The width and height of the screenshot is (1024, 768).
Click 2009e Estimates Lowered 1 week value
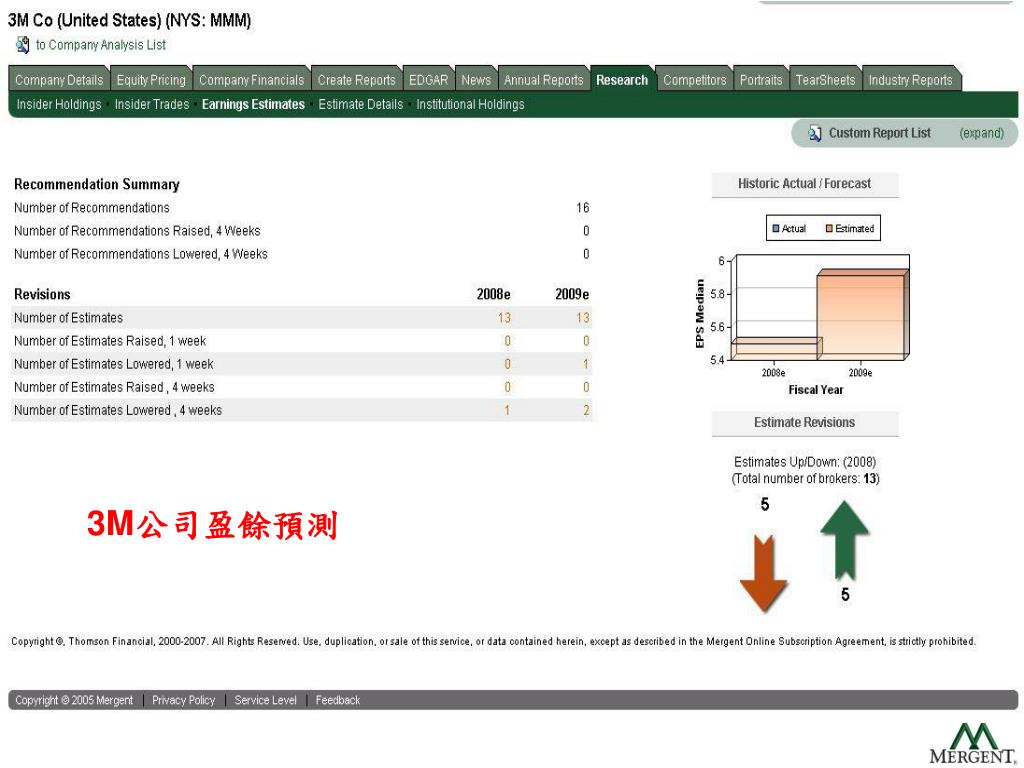pos(586,364)
